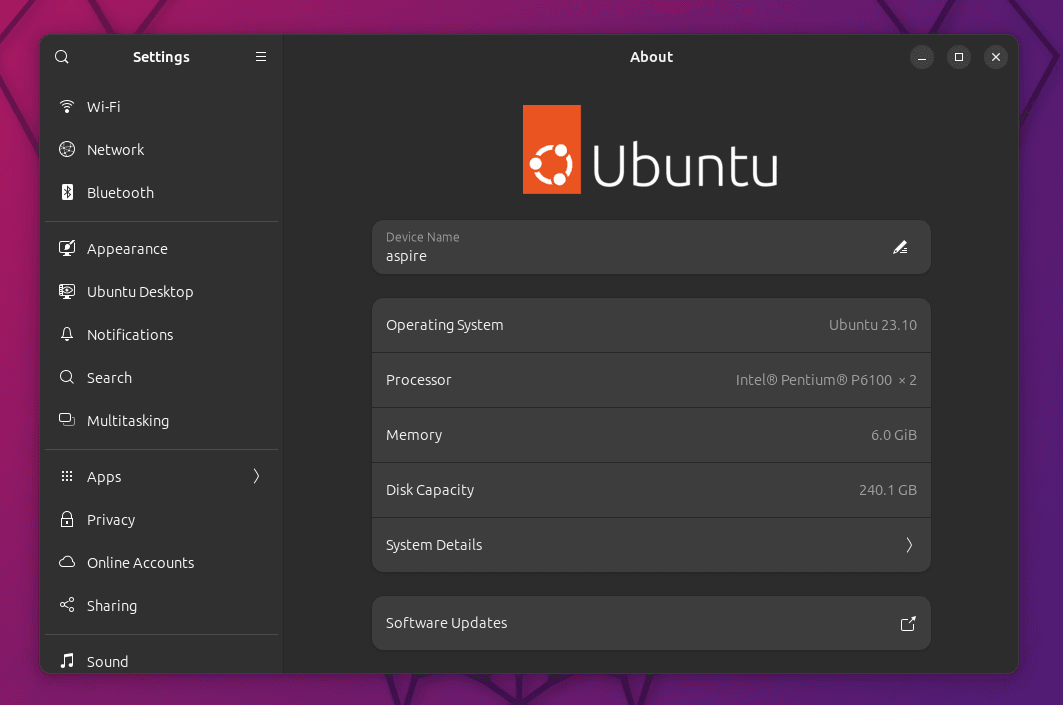Open Notifications settings

point(161,334)
